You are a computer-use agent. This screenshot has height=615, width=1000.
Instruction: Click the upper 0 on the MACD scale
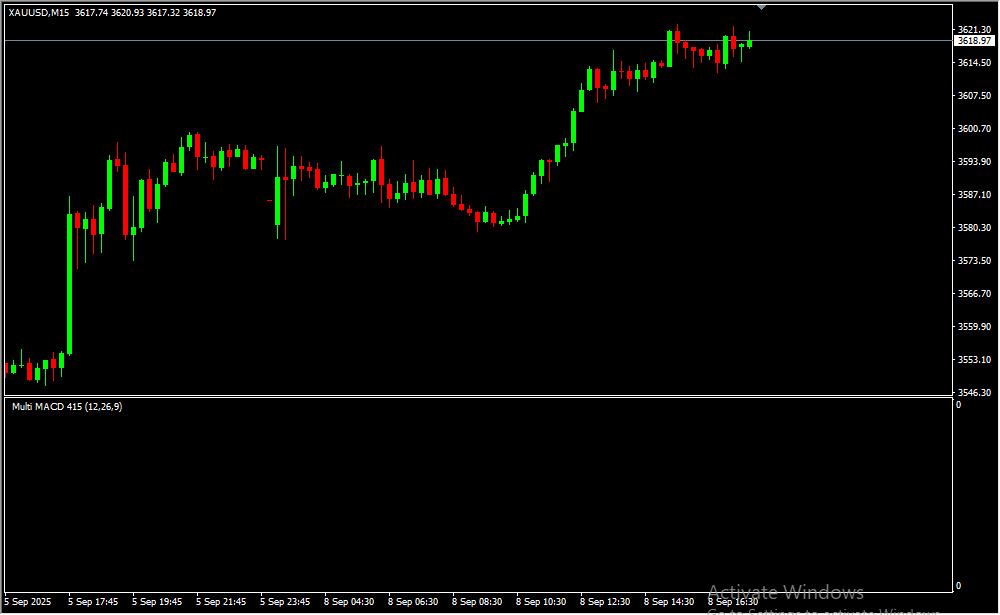point(958,405)
